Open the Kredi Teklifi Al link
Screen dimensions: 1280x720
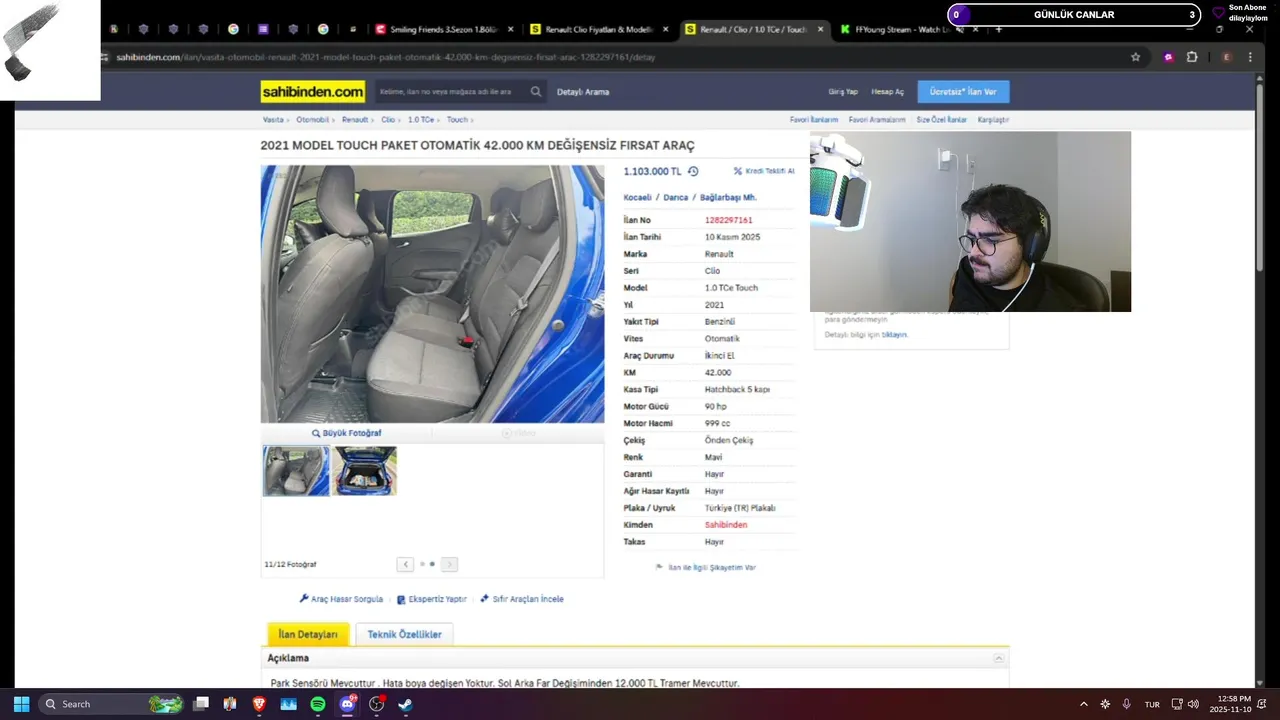pos(764,171)
